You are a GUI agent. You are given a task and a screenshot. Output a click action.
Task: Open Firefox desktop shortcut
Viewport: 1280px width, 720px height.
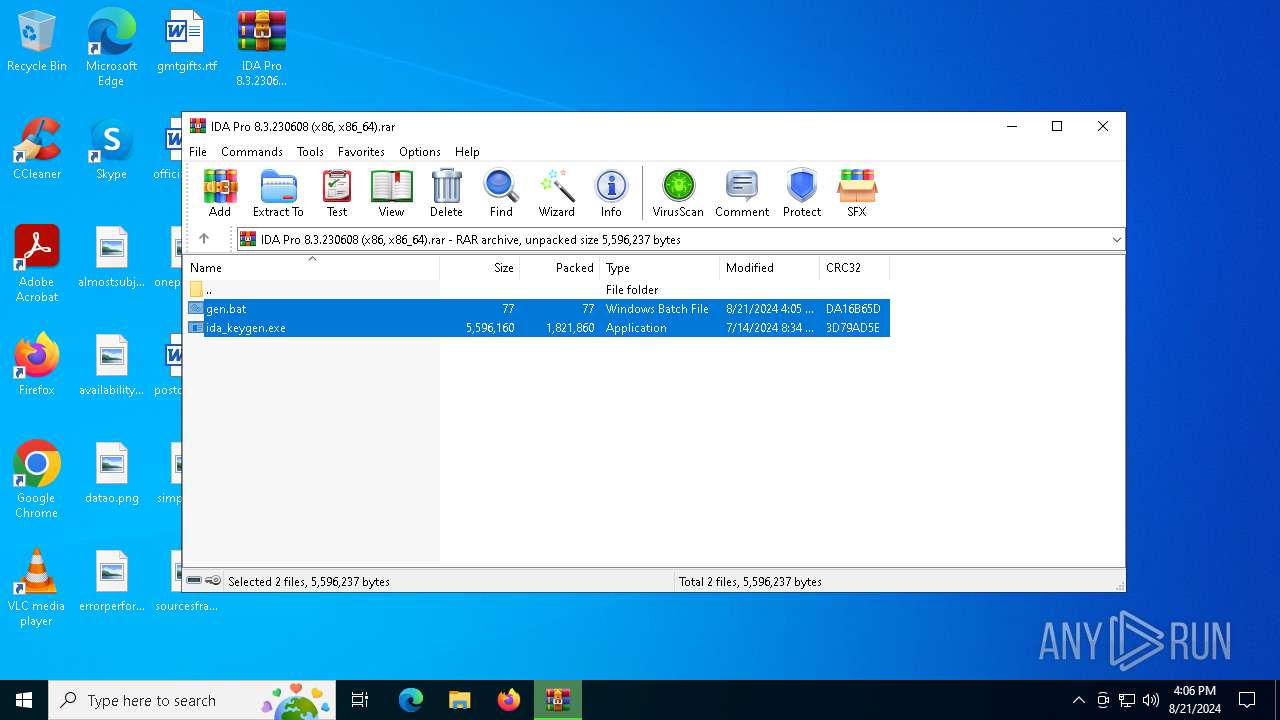click(x=37, y=365)
